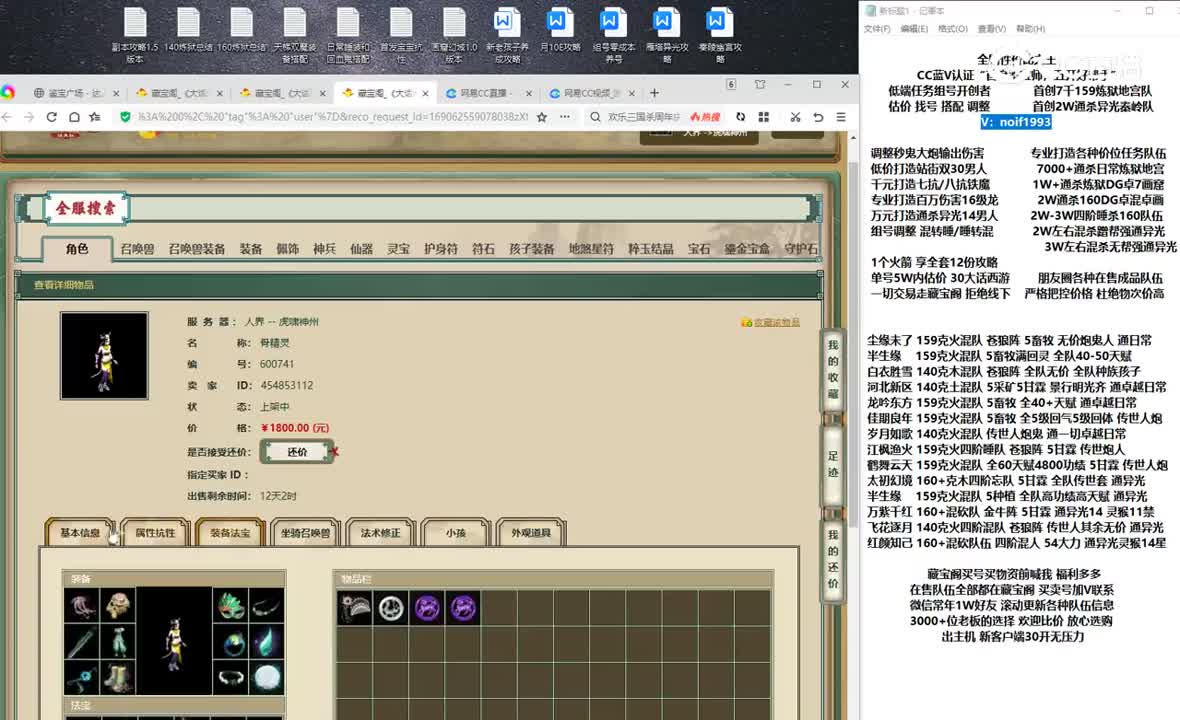Open the 外观道具 detail tab
1180x720 pixels.
click(531, 533)
